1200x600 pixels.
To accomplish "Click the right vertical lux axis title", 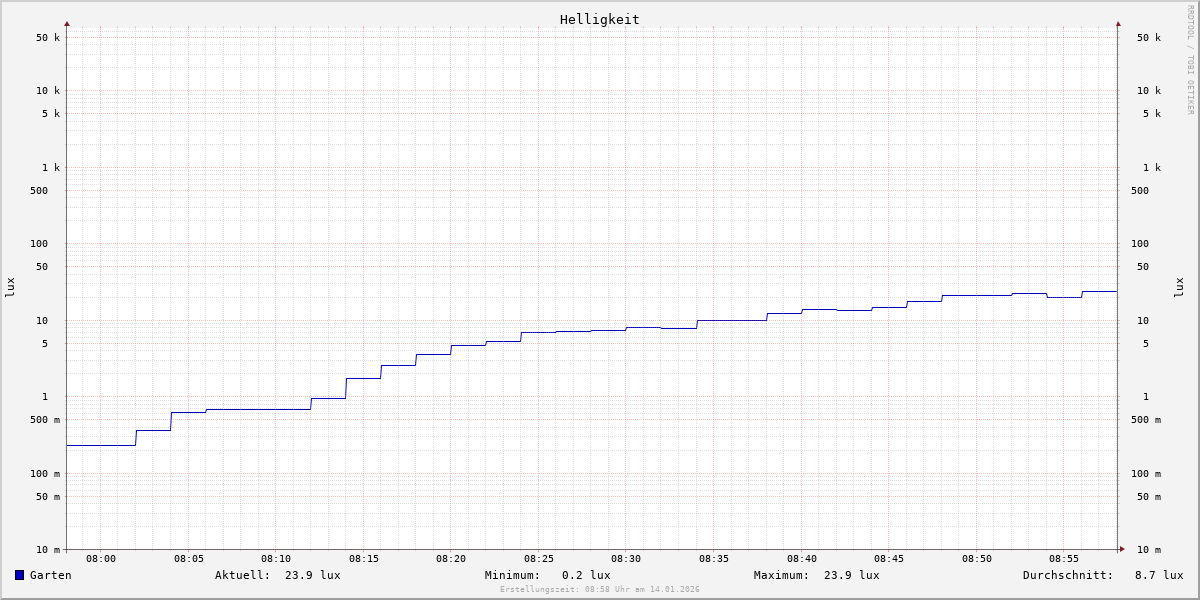I will tap(1179, 287).
